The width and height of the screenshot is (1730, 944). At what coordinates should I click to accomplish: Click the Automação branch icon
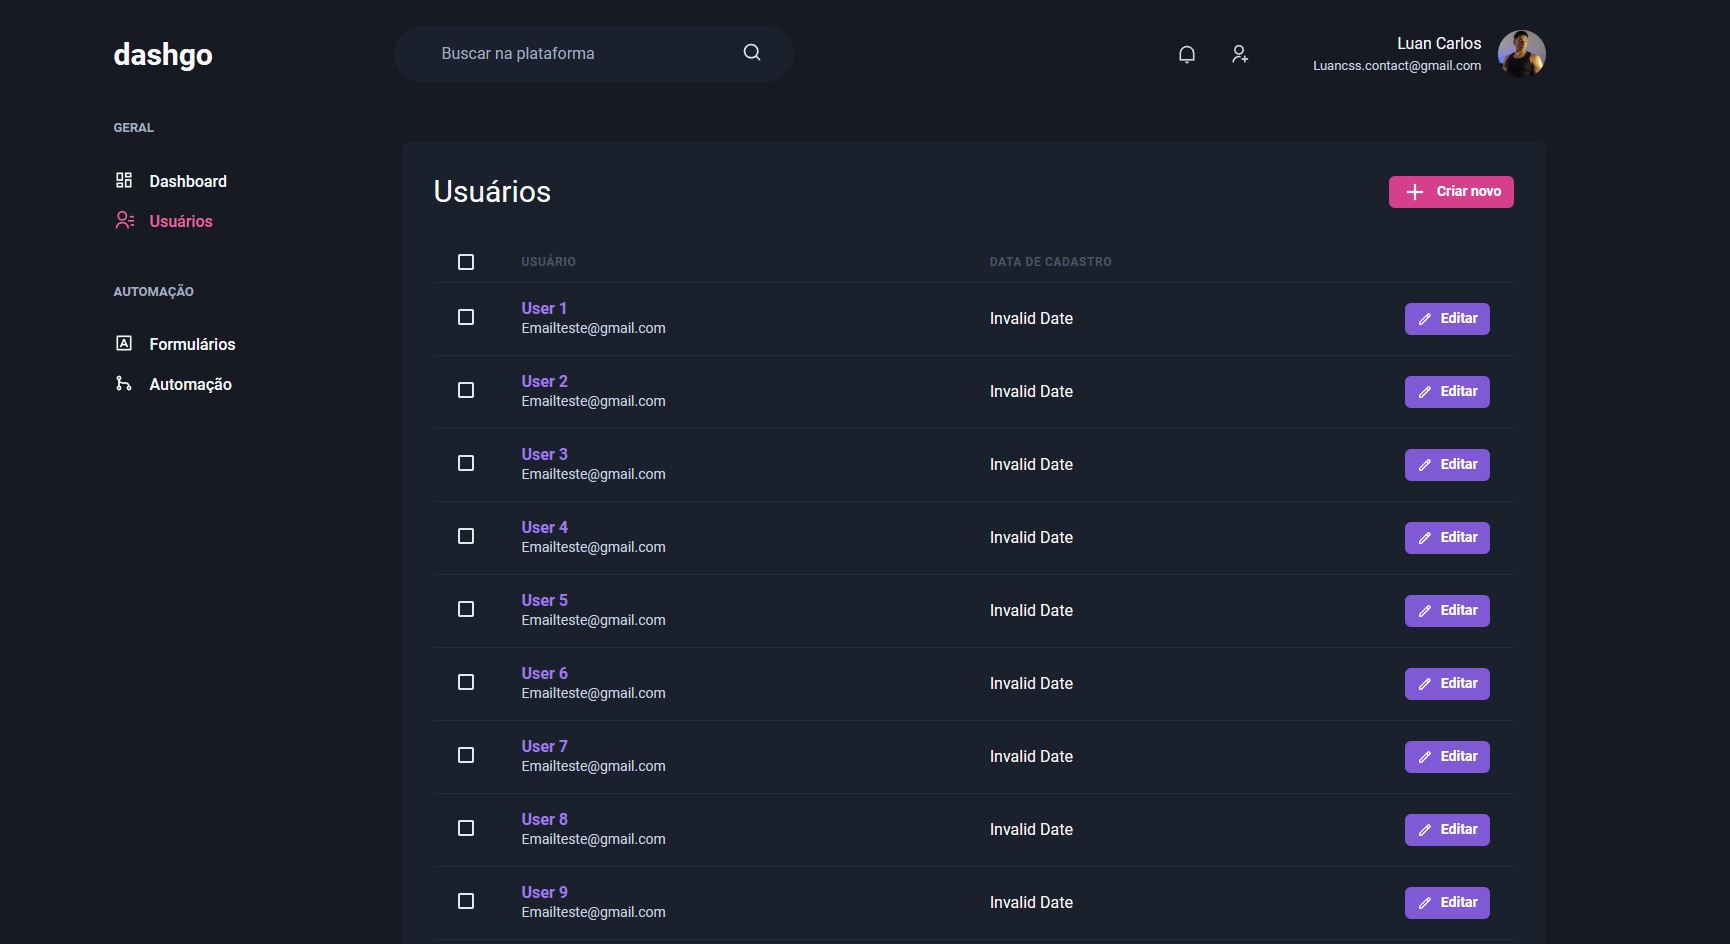tap(124, 383)
